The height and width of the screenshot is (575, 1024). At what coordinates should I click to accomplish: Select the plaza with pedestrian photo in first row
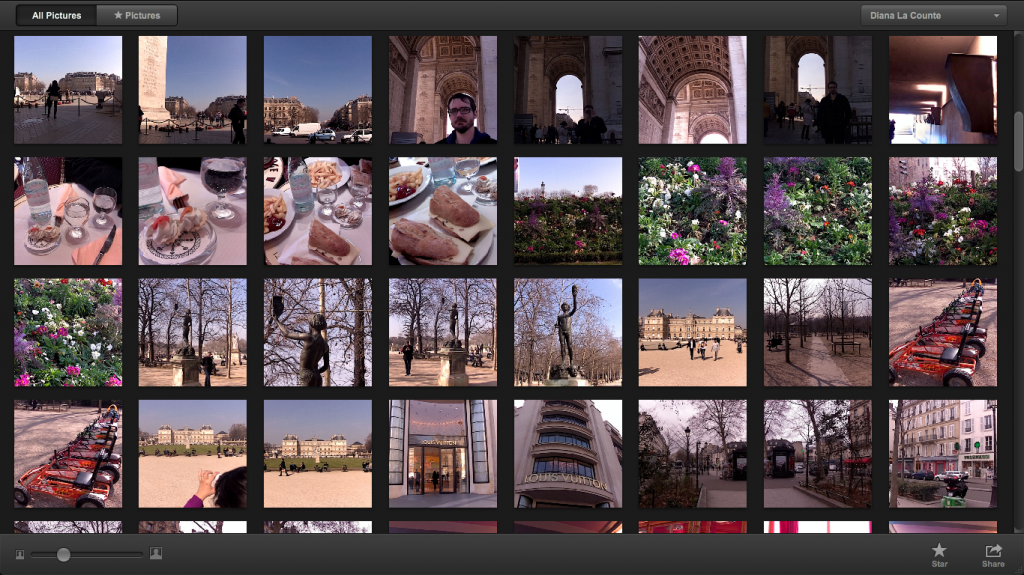[68, 90]
